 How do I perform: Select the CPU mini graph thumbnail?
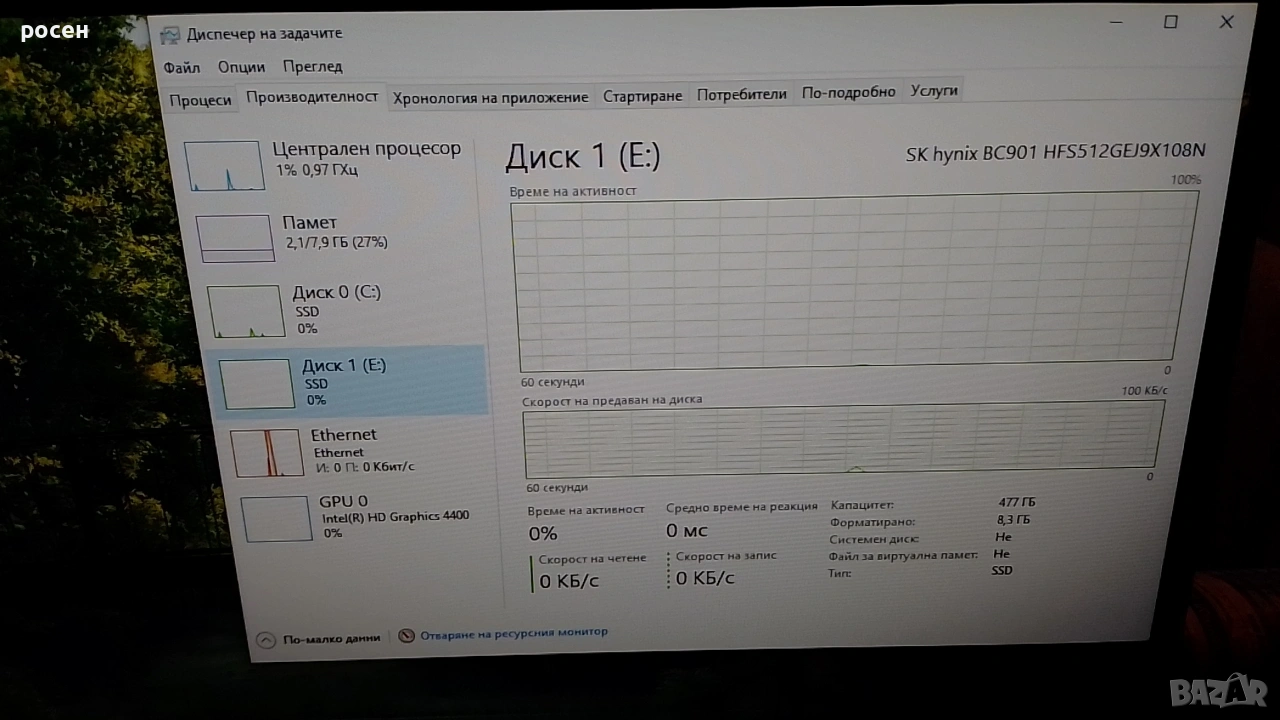click(224, 166)
